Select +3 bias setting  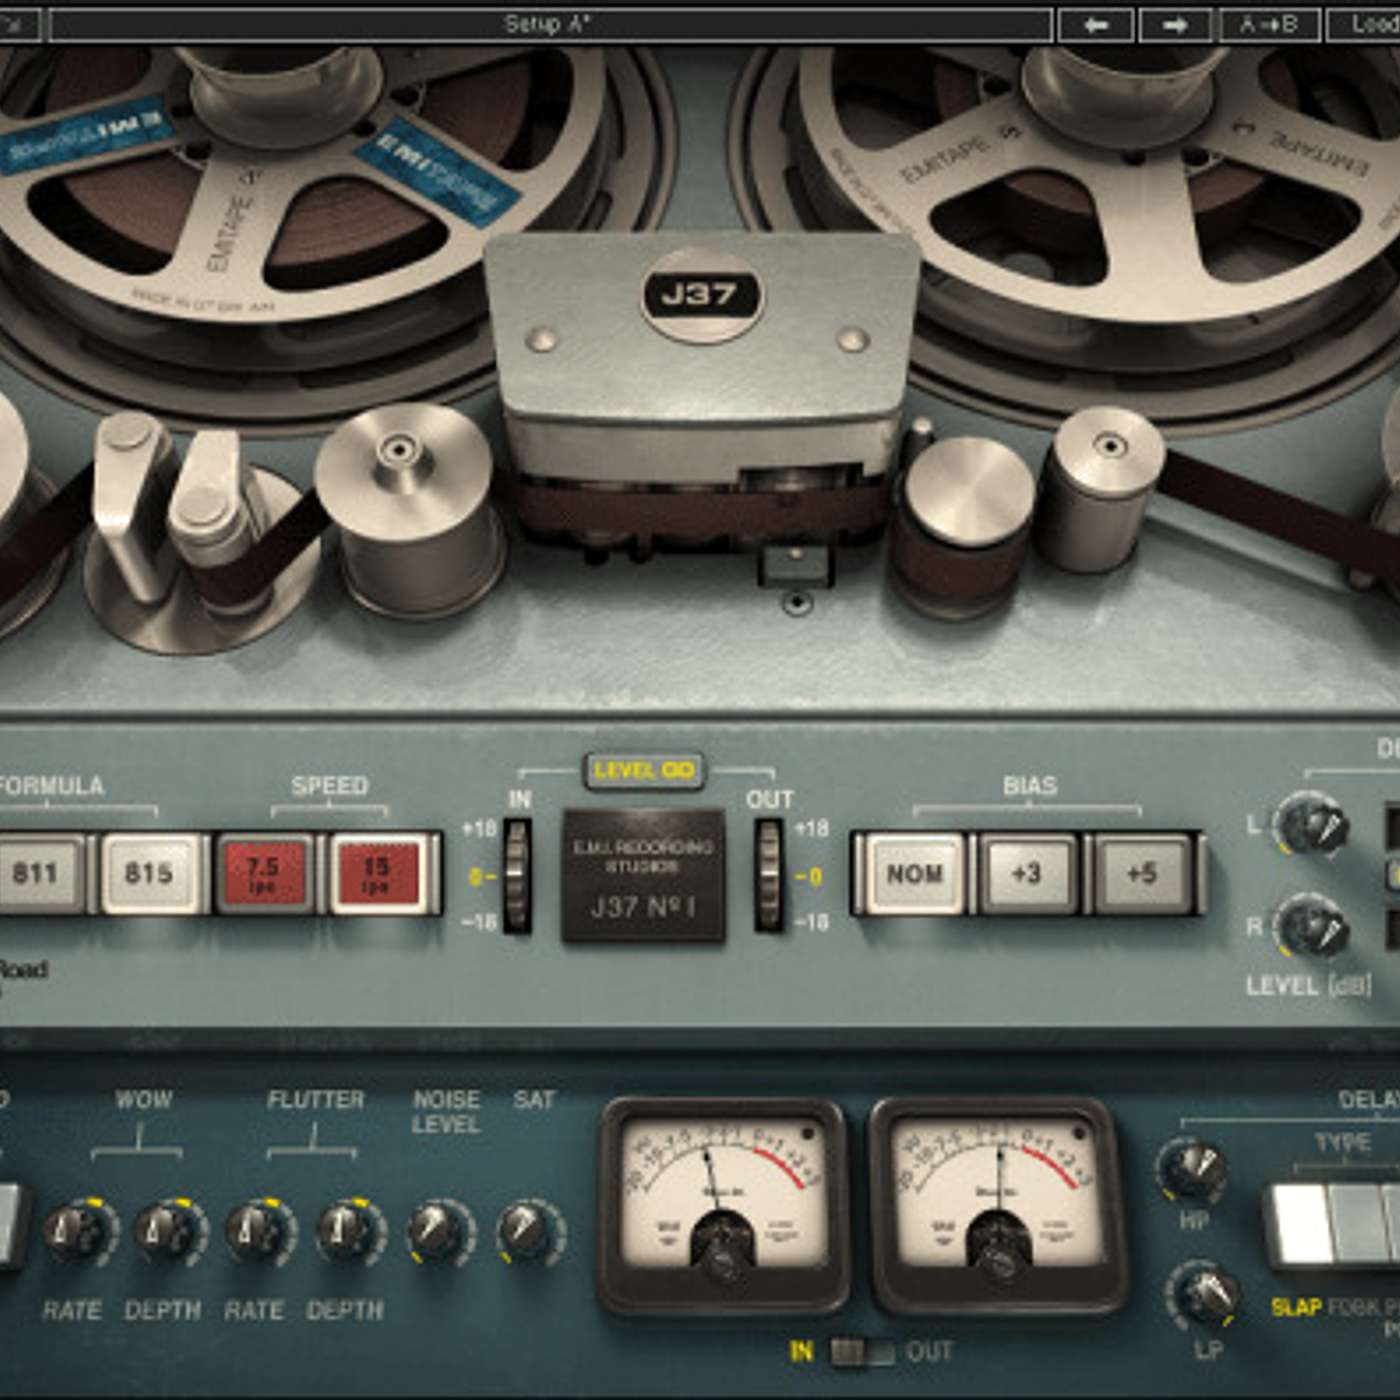tap(1027, 873)
